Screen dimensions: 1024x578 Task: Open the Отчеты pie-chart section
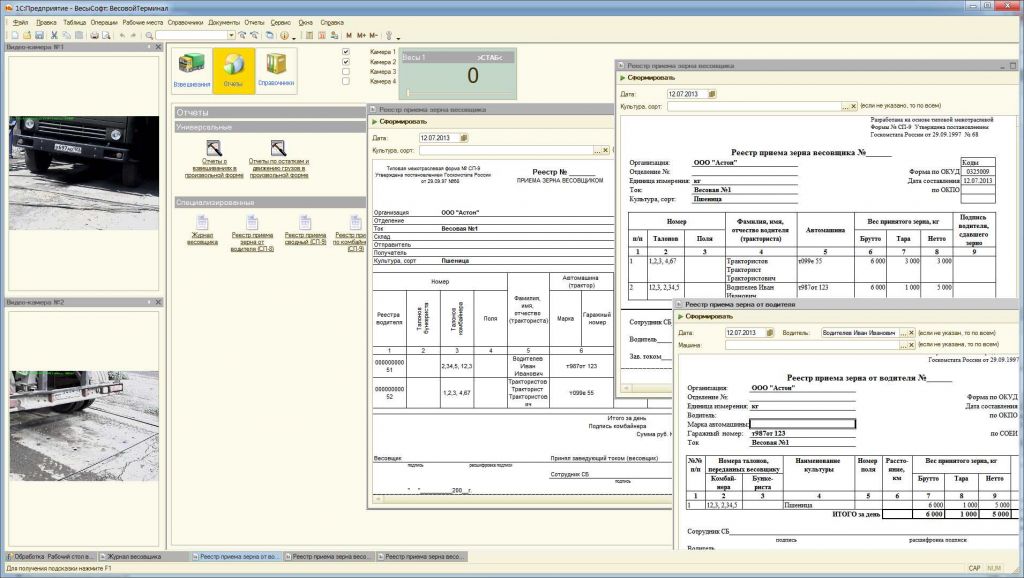[x=234, y=70]
